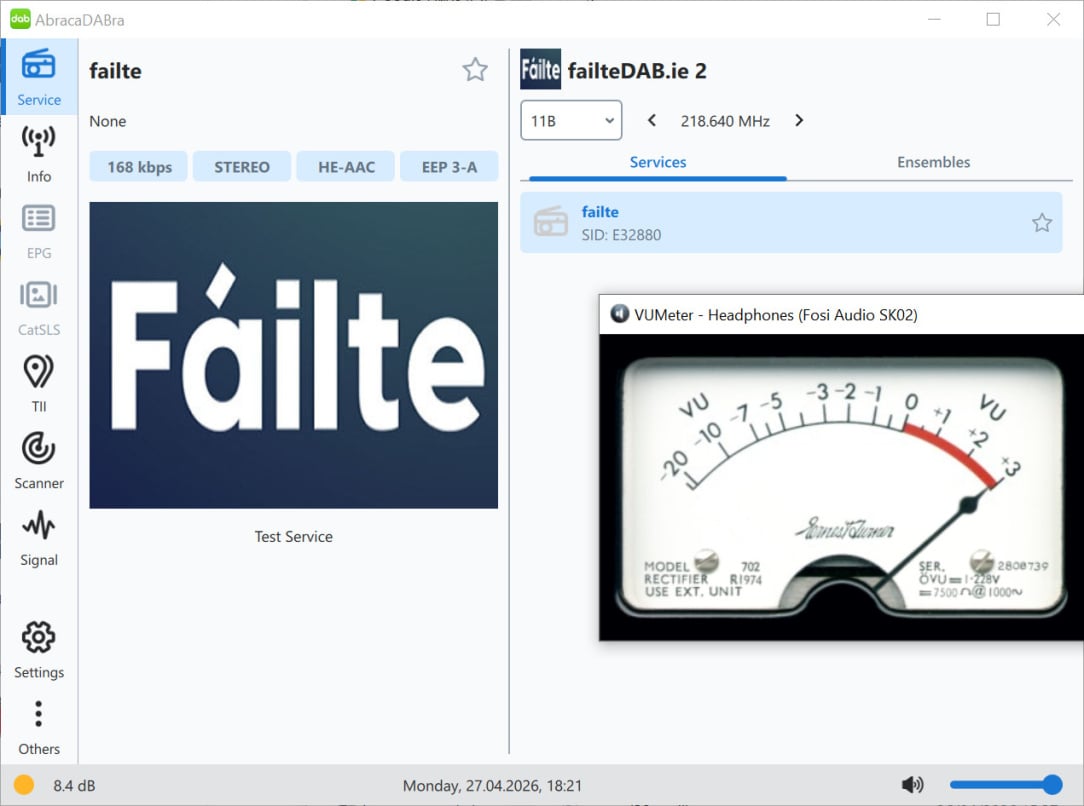Open the Scanner tool
The width and height of the screenshot is (1084, 806).
click(39, 461)
